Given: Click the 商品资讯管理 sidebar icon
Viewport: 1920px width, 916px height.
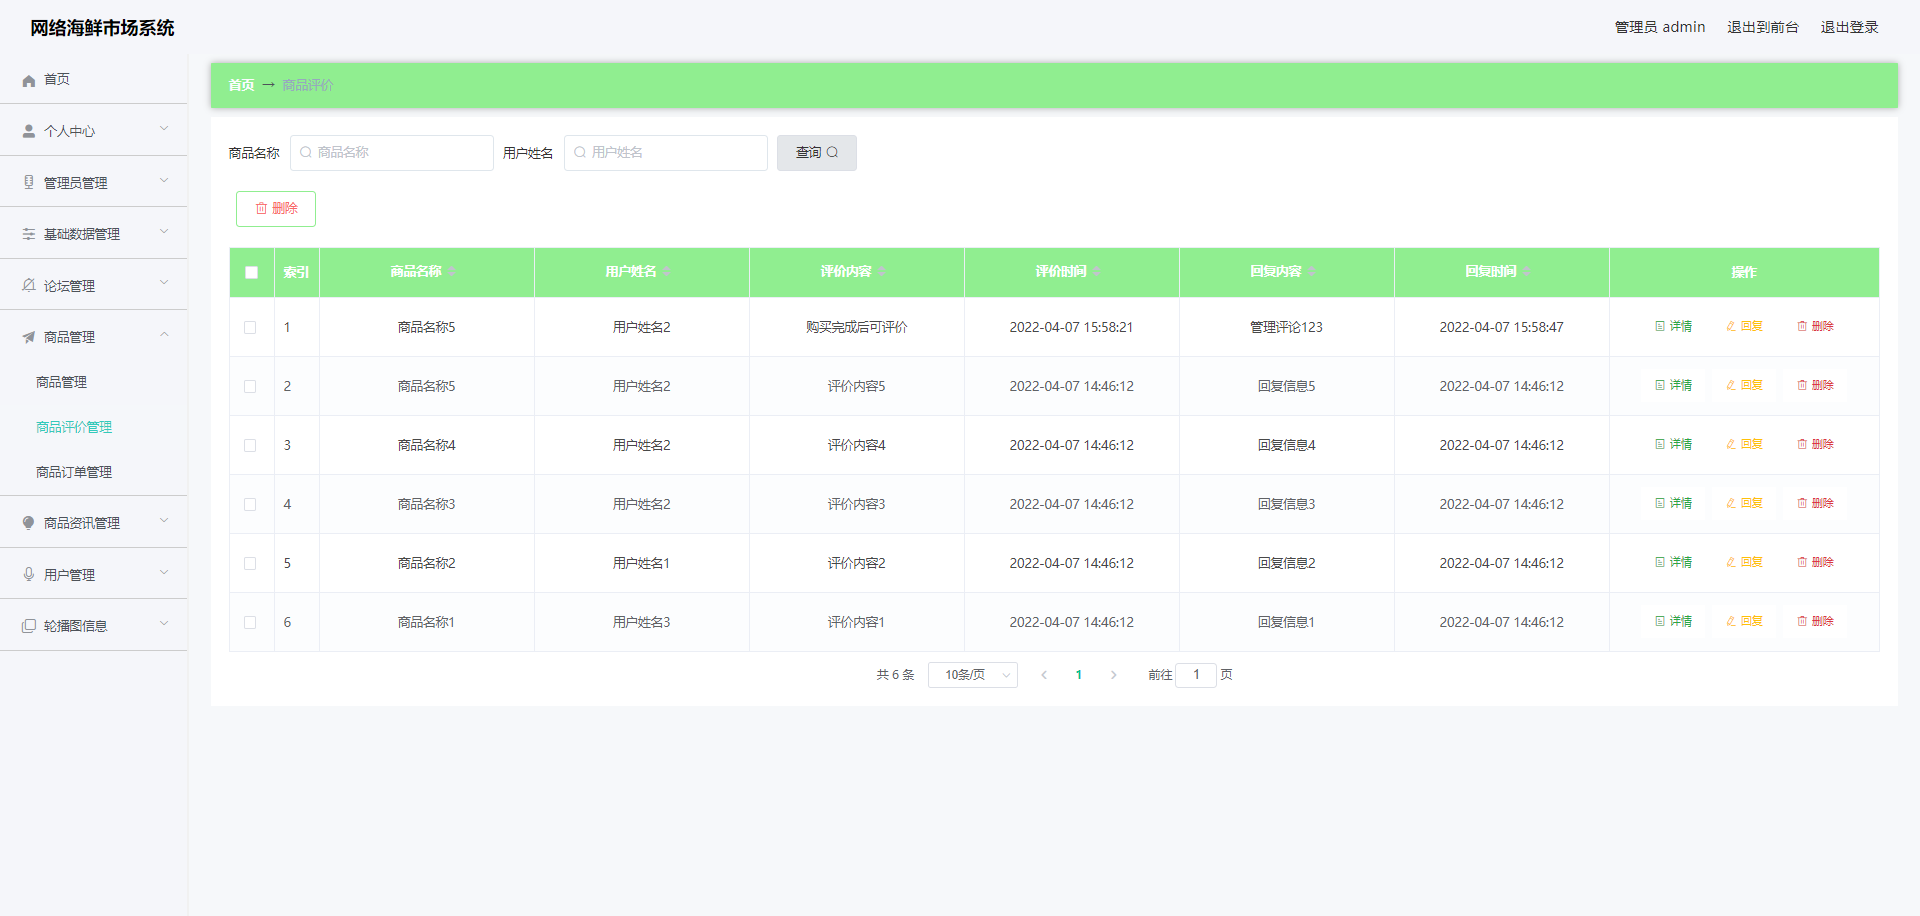Looking at the screenshot, I should pos(29,523).
